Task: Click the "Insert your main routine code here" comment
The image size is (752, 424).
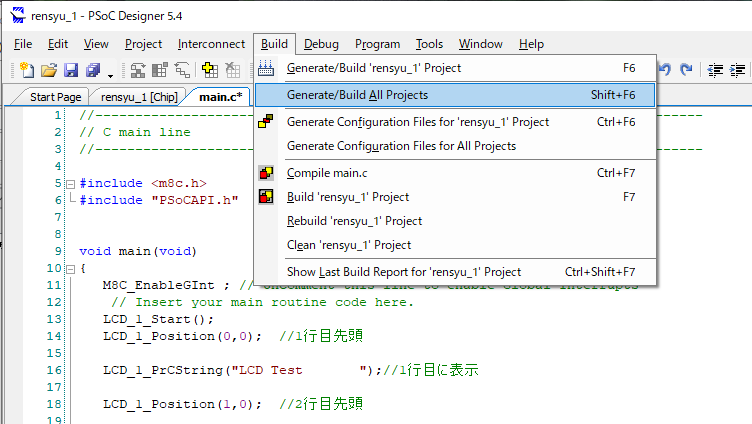Action: (x=262, y=303)
